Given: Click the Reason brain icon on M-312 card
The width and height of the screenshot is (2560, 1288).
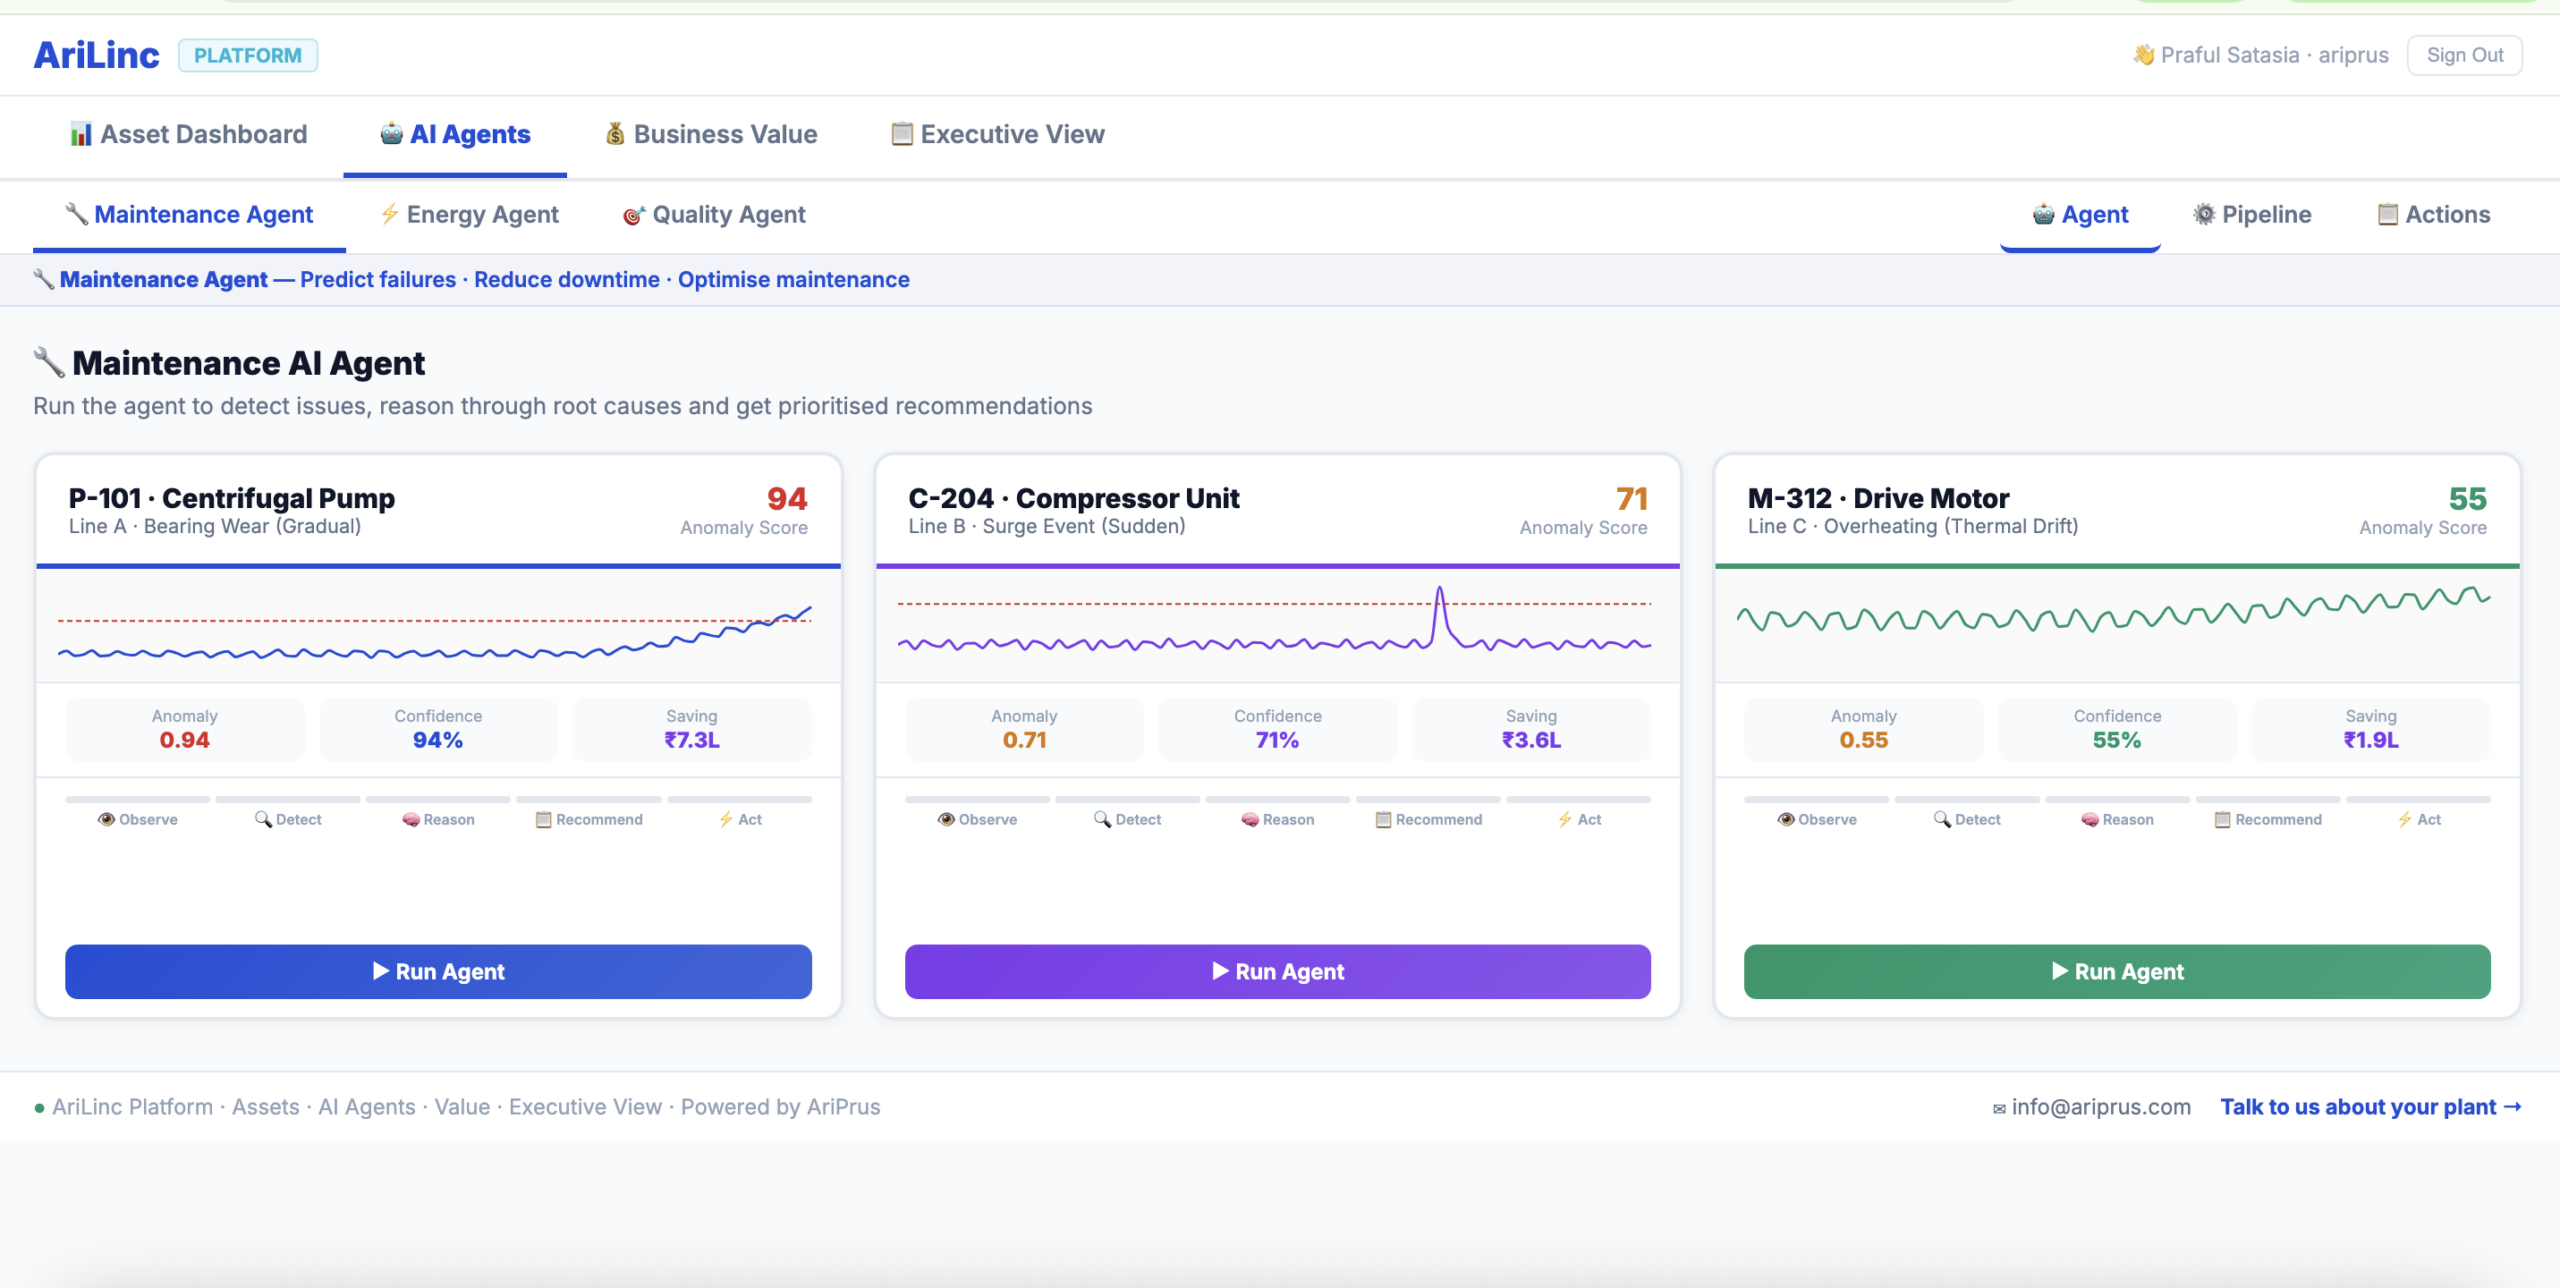Looking at the screenshot, I should pos(2089,819).
